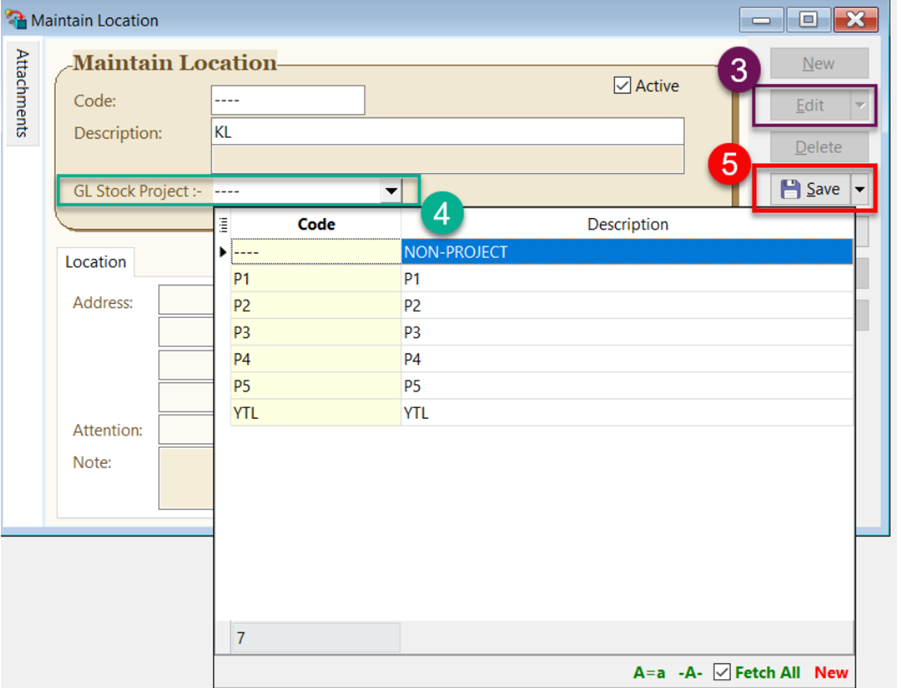The width and height of the screenshot is (903, 688).
Task: Switch to the Location tab
Action: (96, 262)
